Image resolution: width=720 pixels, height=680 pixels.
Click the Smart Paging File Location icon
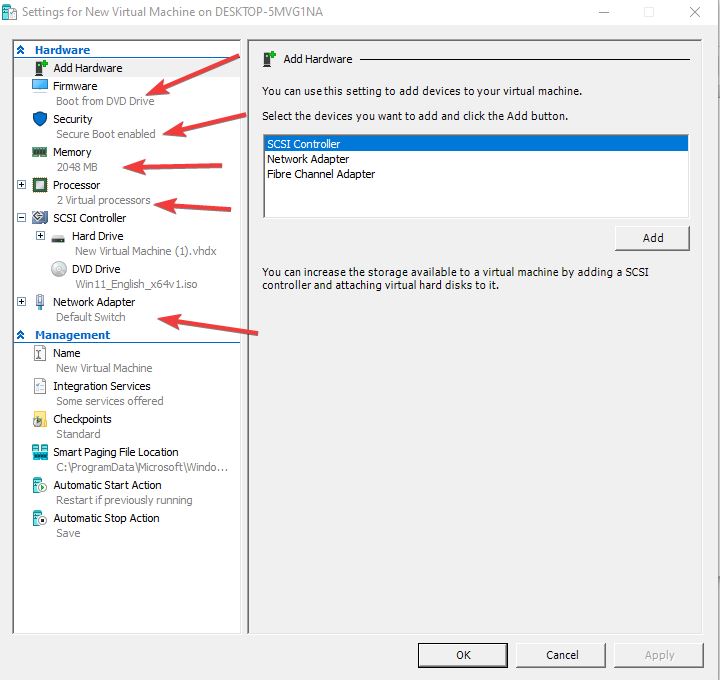coord(40,452)
